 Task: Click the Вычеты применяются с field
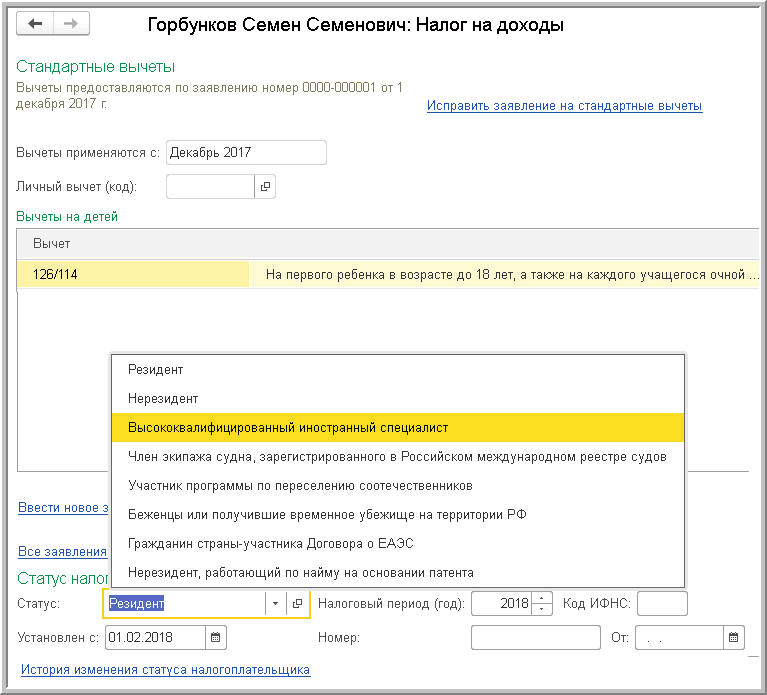246,153
